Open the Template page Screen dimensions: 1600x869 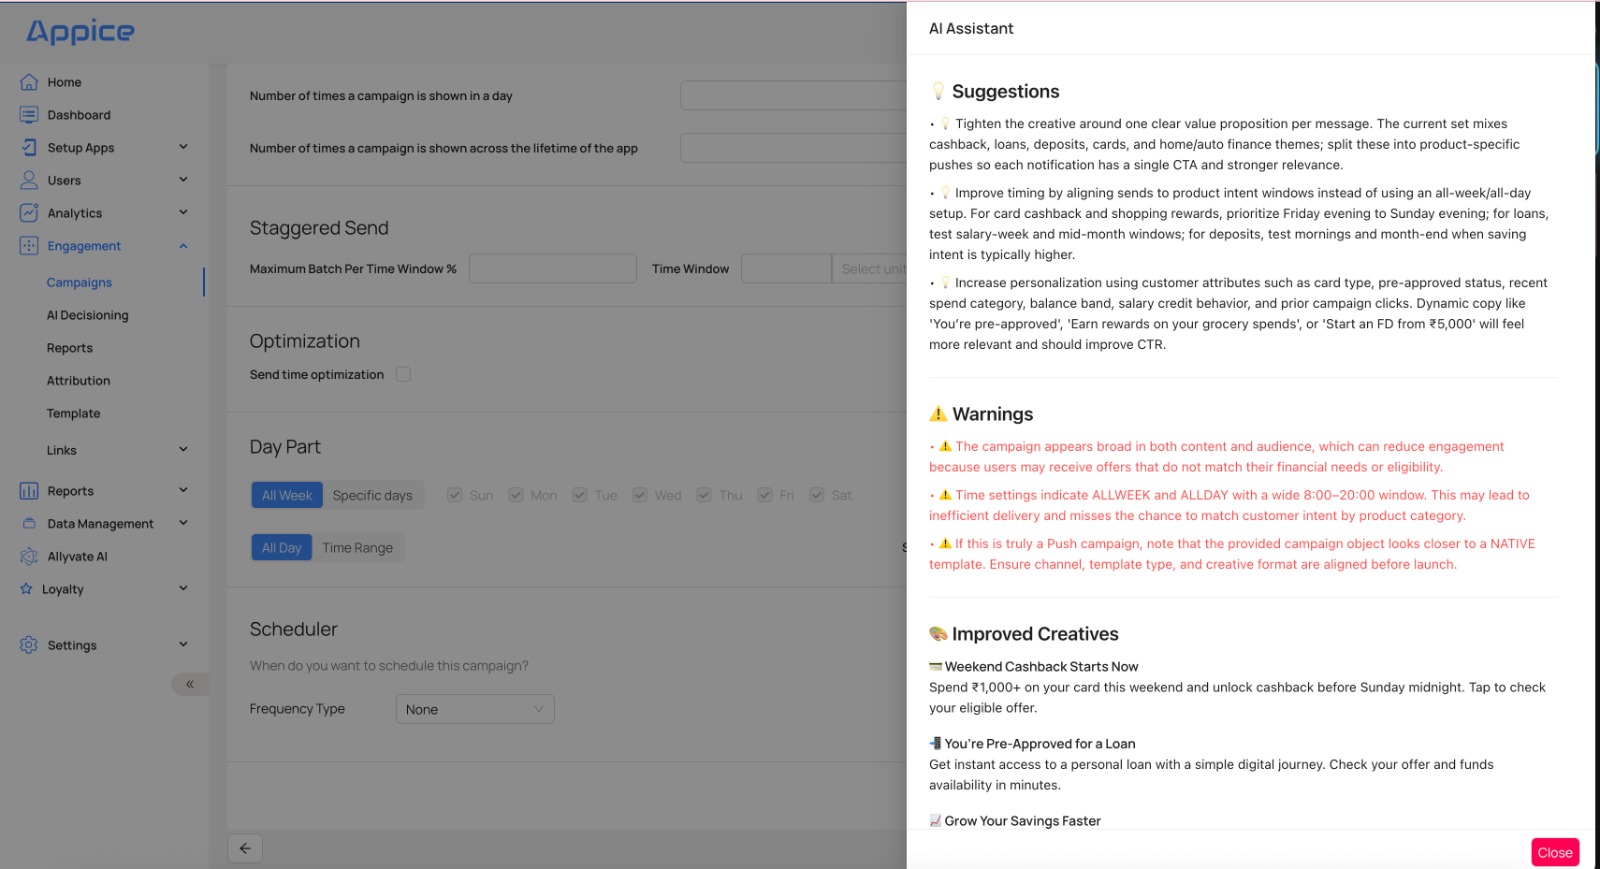pos(73,414)
